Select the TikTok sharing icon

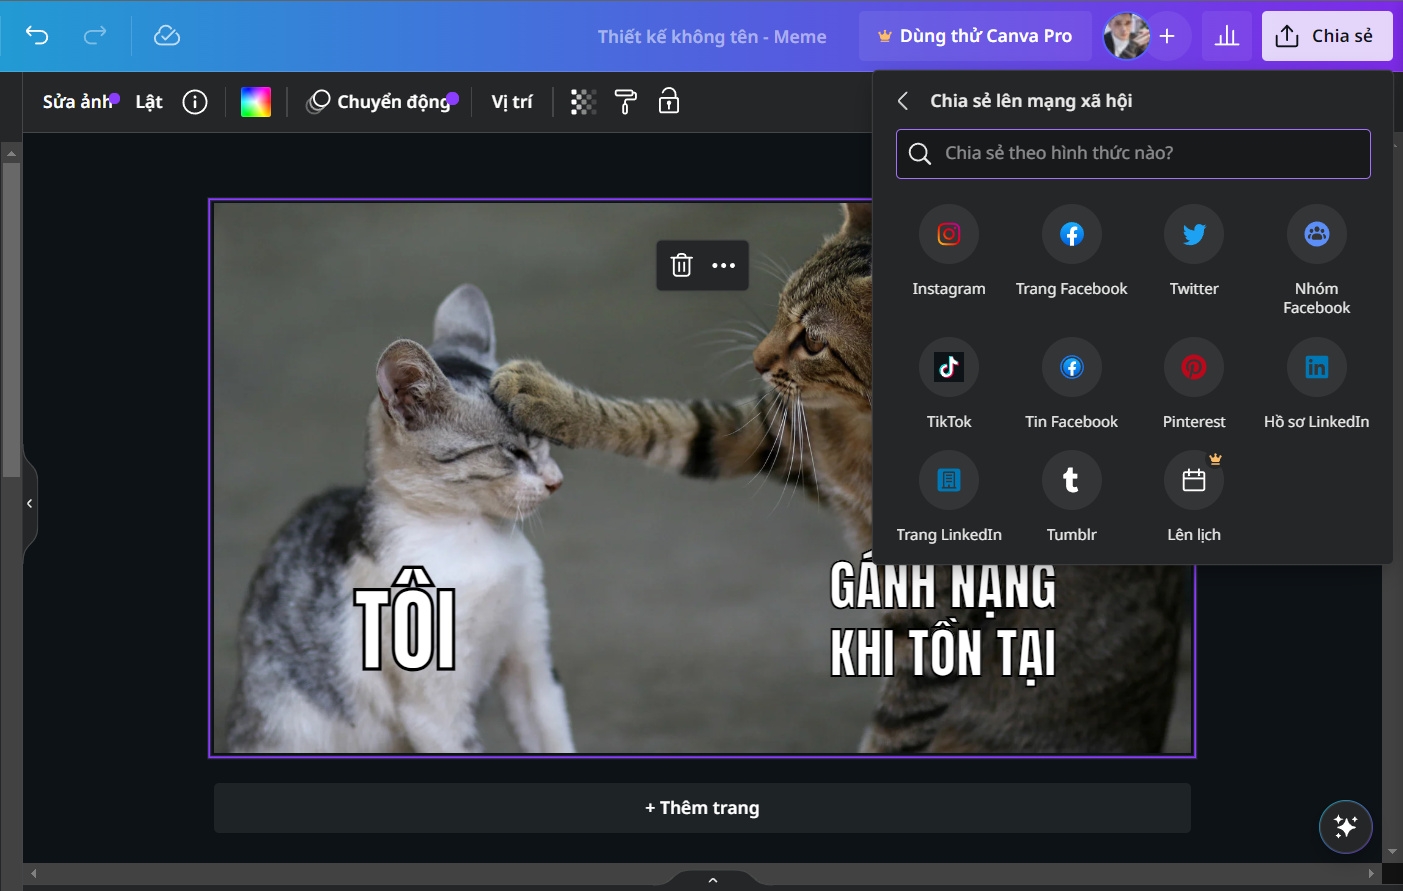[x=948, y=366]
